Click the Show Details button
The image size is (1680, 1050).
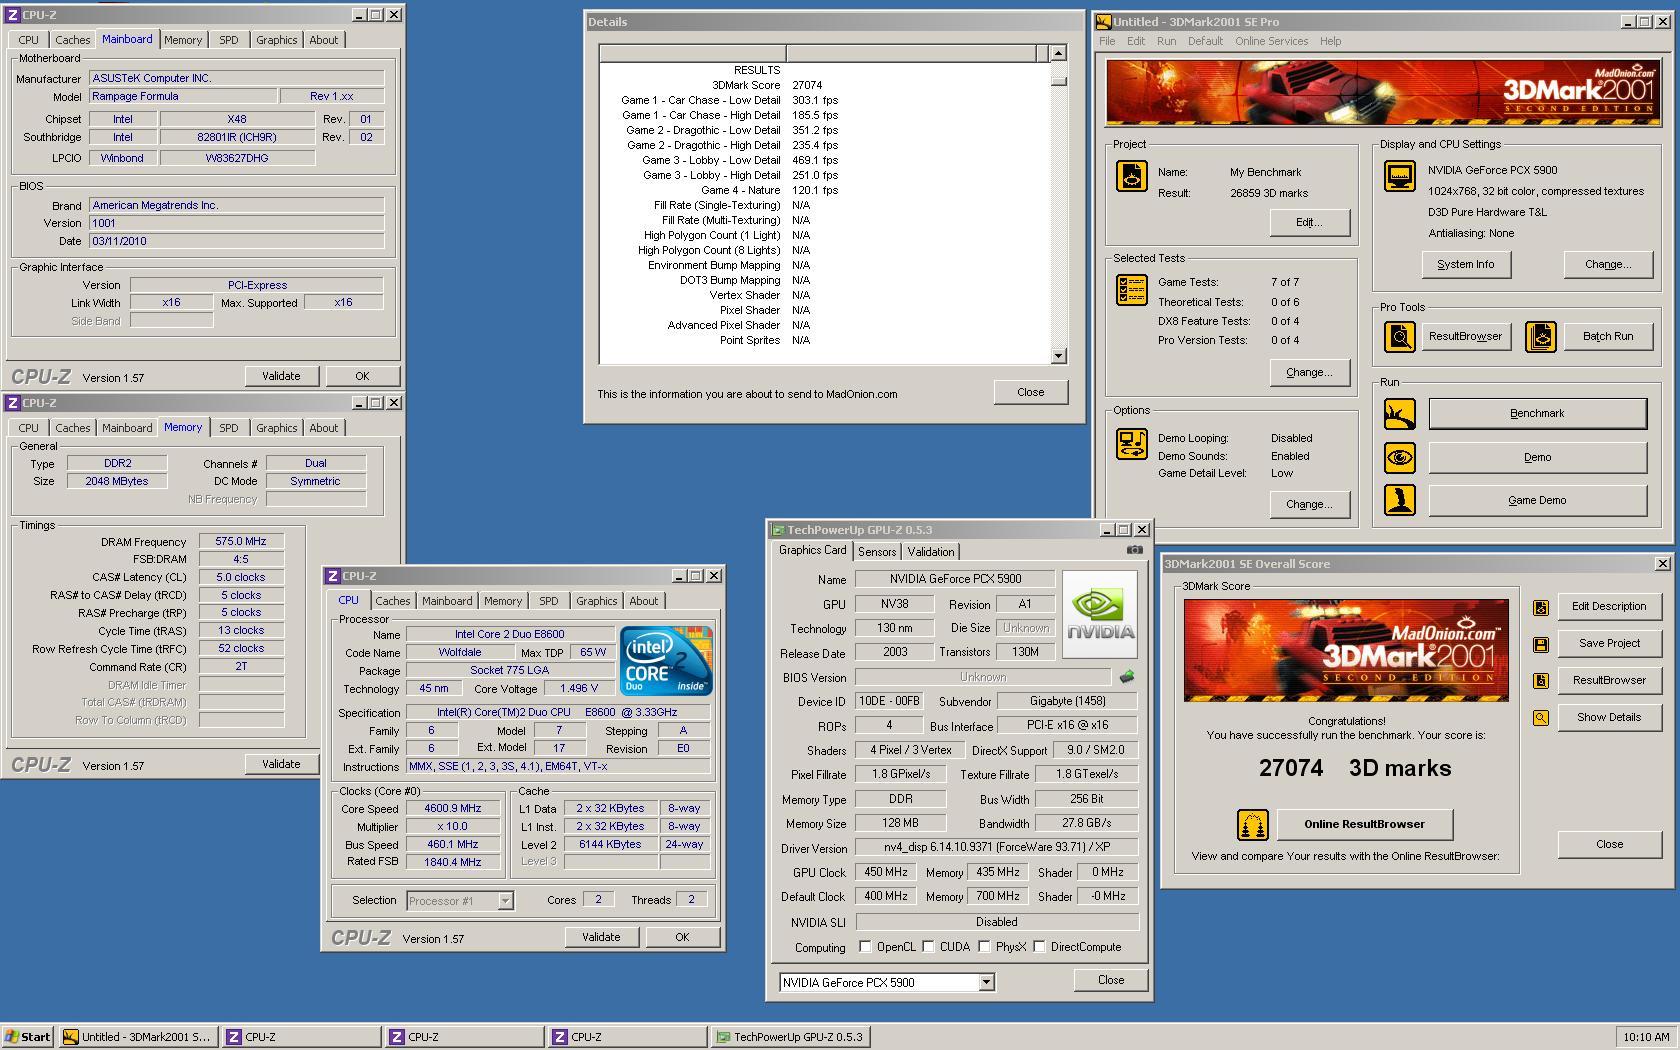1609,718
